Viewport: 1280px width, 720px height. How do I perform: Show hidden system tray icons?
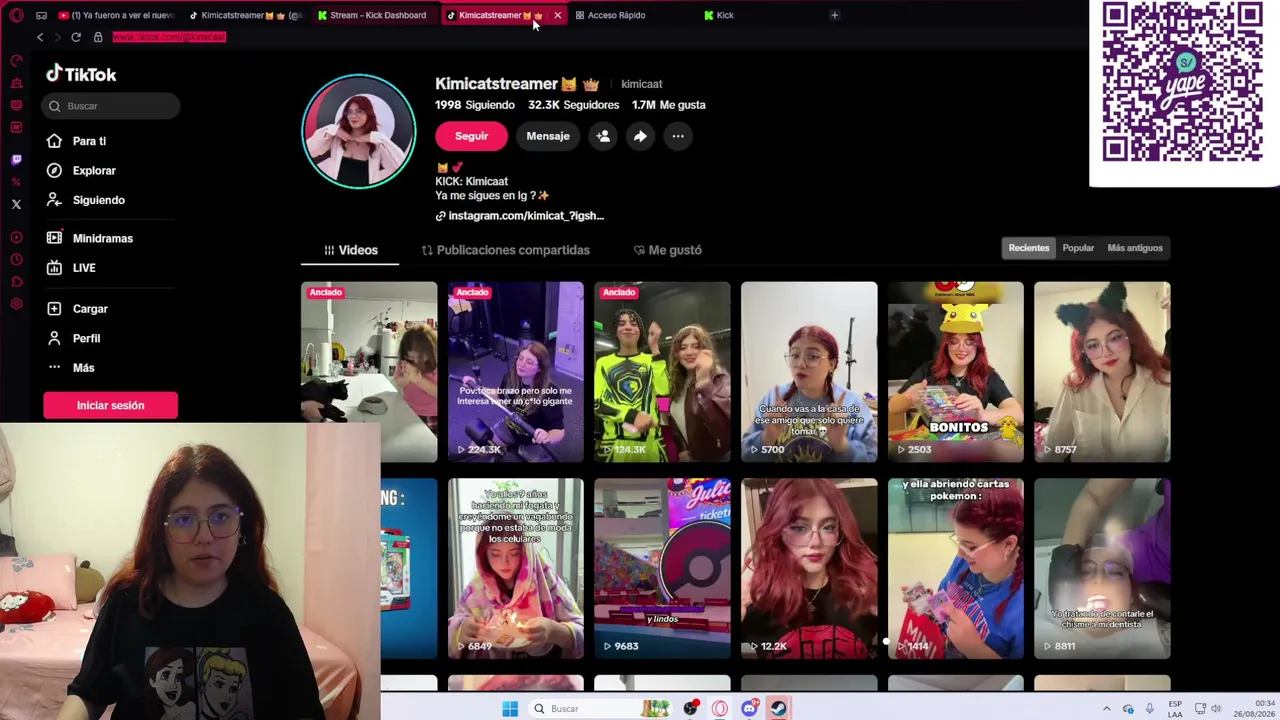point(1106,709)
